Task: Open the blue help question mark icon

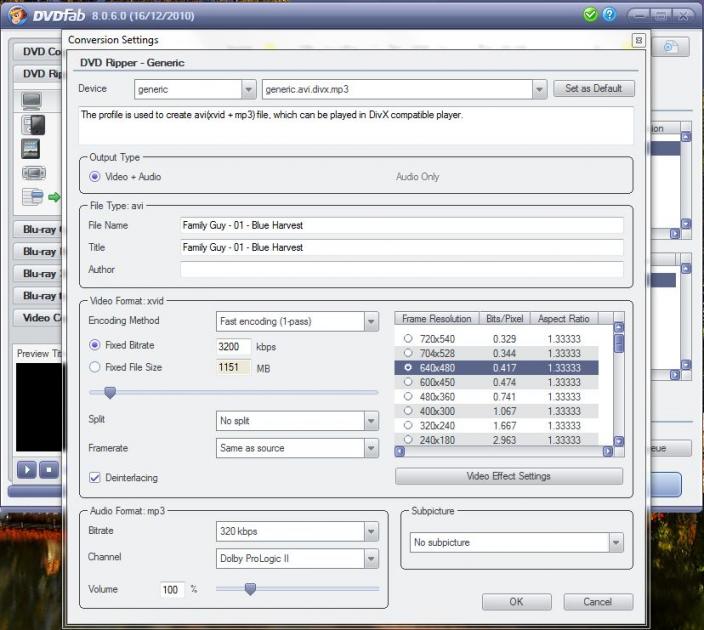Action: pyautogui.click(x=609, y=15)
